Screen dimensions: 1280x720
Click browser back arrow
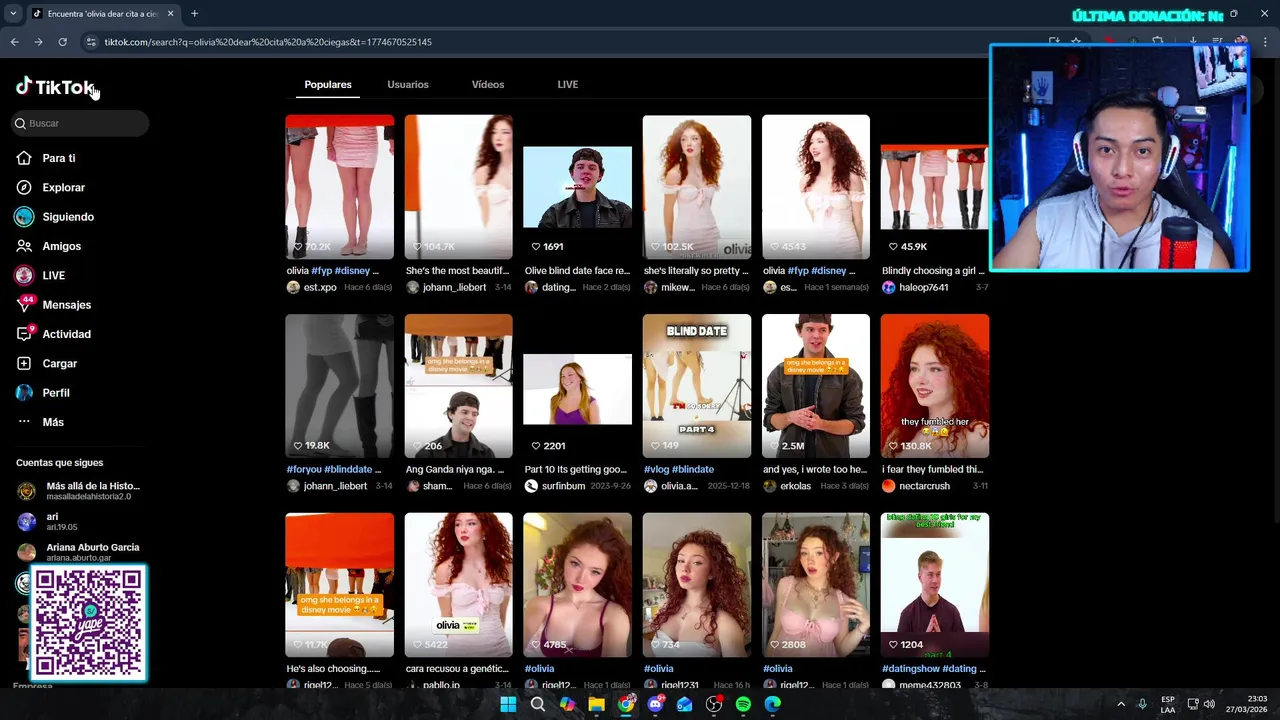(x=14, y=42)
